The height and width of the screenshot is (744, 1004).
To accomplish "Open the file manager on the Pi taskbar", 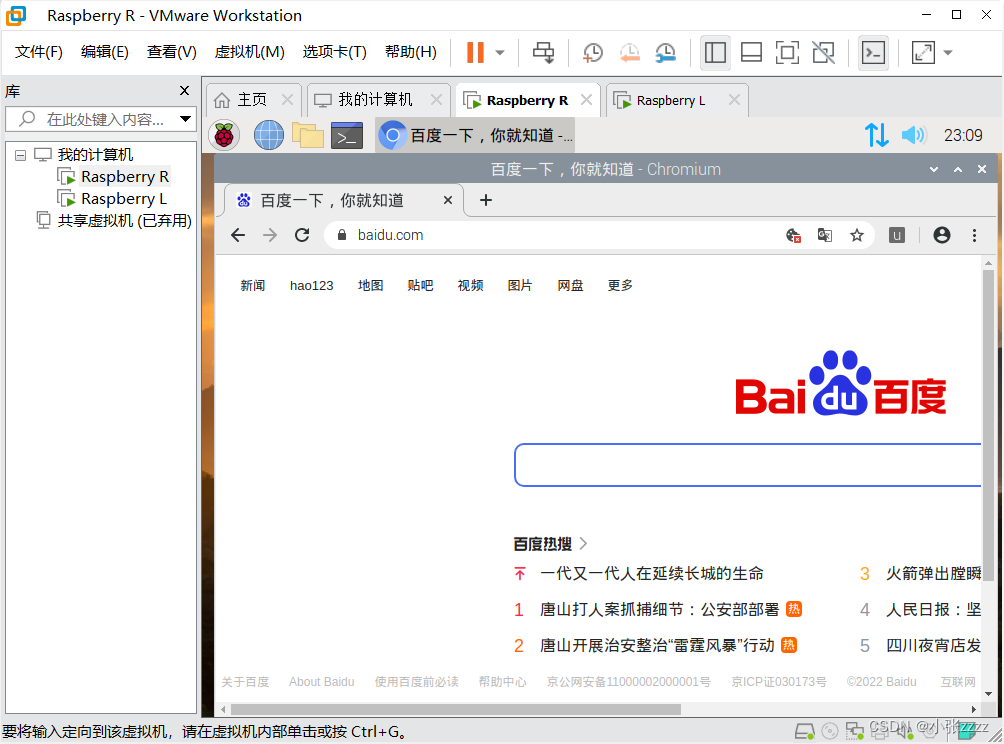I will [308, 134].
